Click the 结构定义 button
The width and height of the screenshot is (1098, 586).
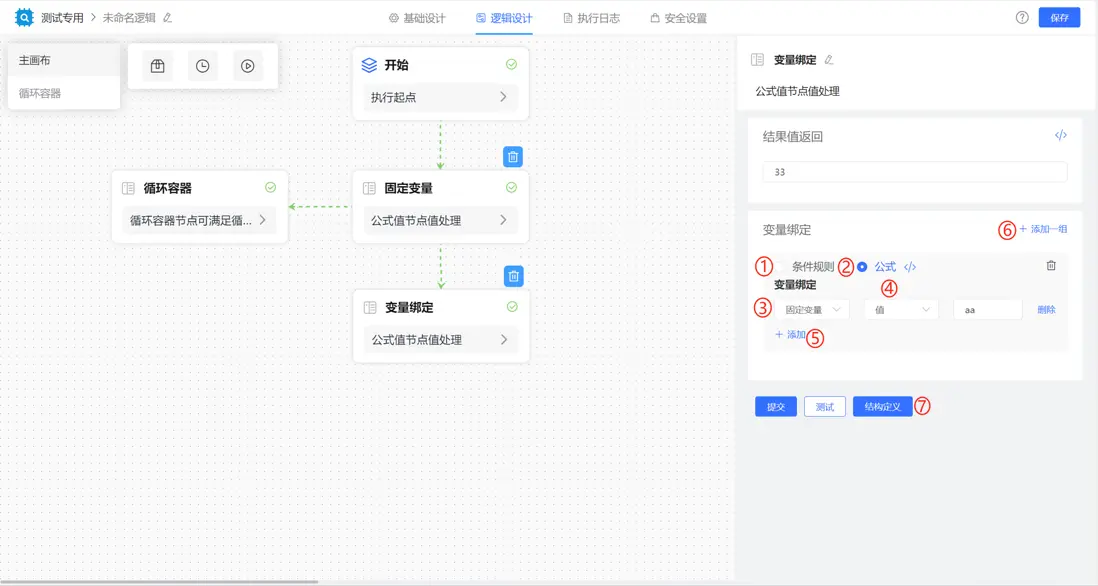click(x=882, y=407)
